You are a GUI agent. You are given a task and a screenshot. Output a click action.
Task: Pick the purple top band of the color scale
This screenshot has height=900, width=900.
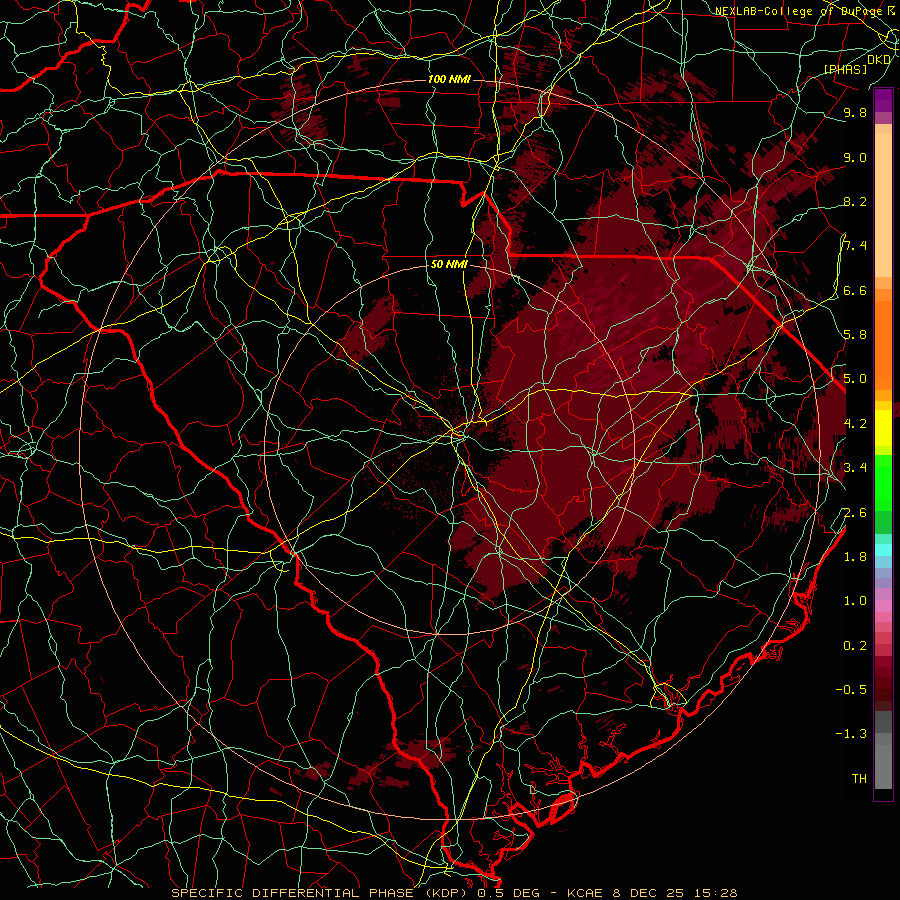click(x=883, y=100)
